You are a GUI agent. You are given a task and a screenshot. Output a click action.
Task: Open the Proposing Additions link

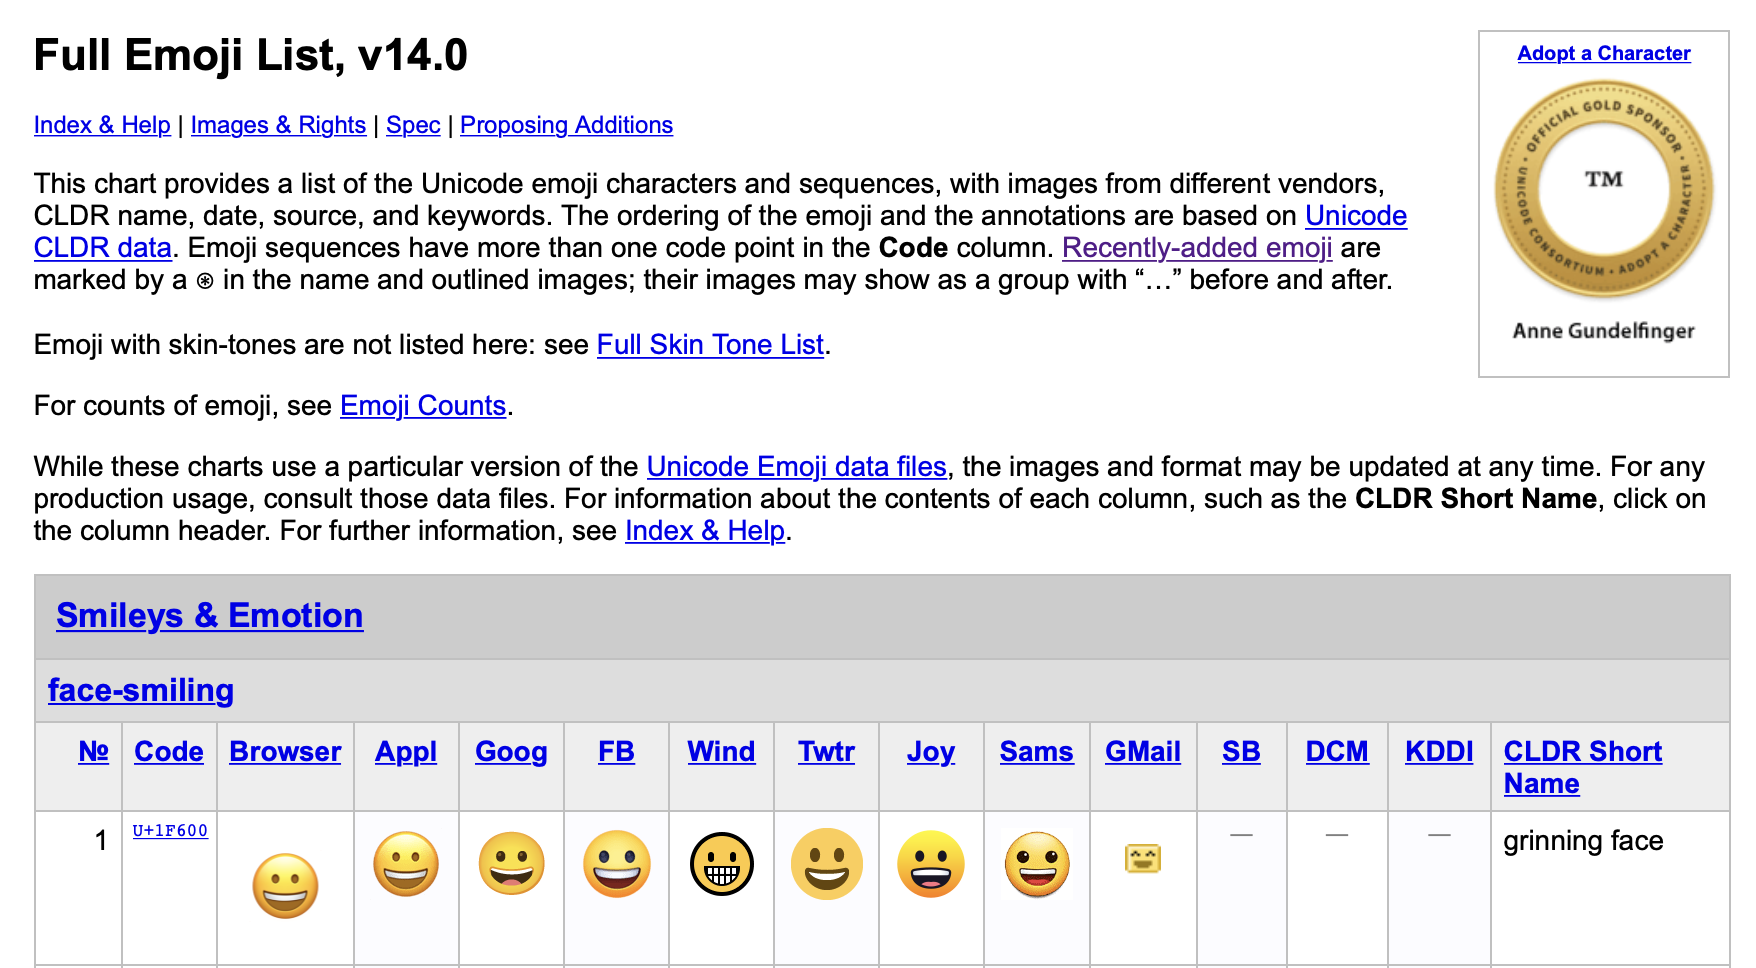566,125
